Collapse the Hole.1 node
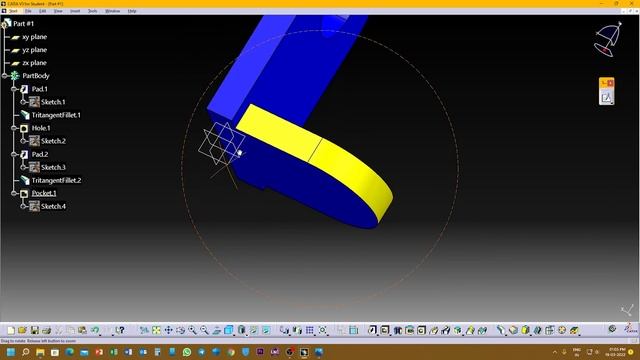This screenshot has width=640, height=360. click(14, 128)
